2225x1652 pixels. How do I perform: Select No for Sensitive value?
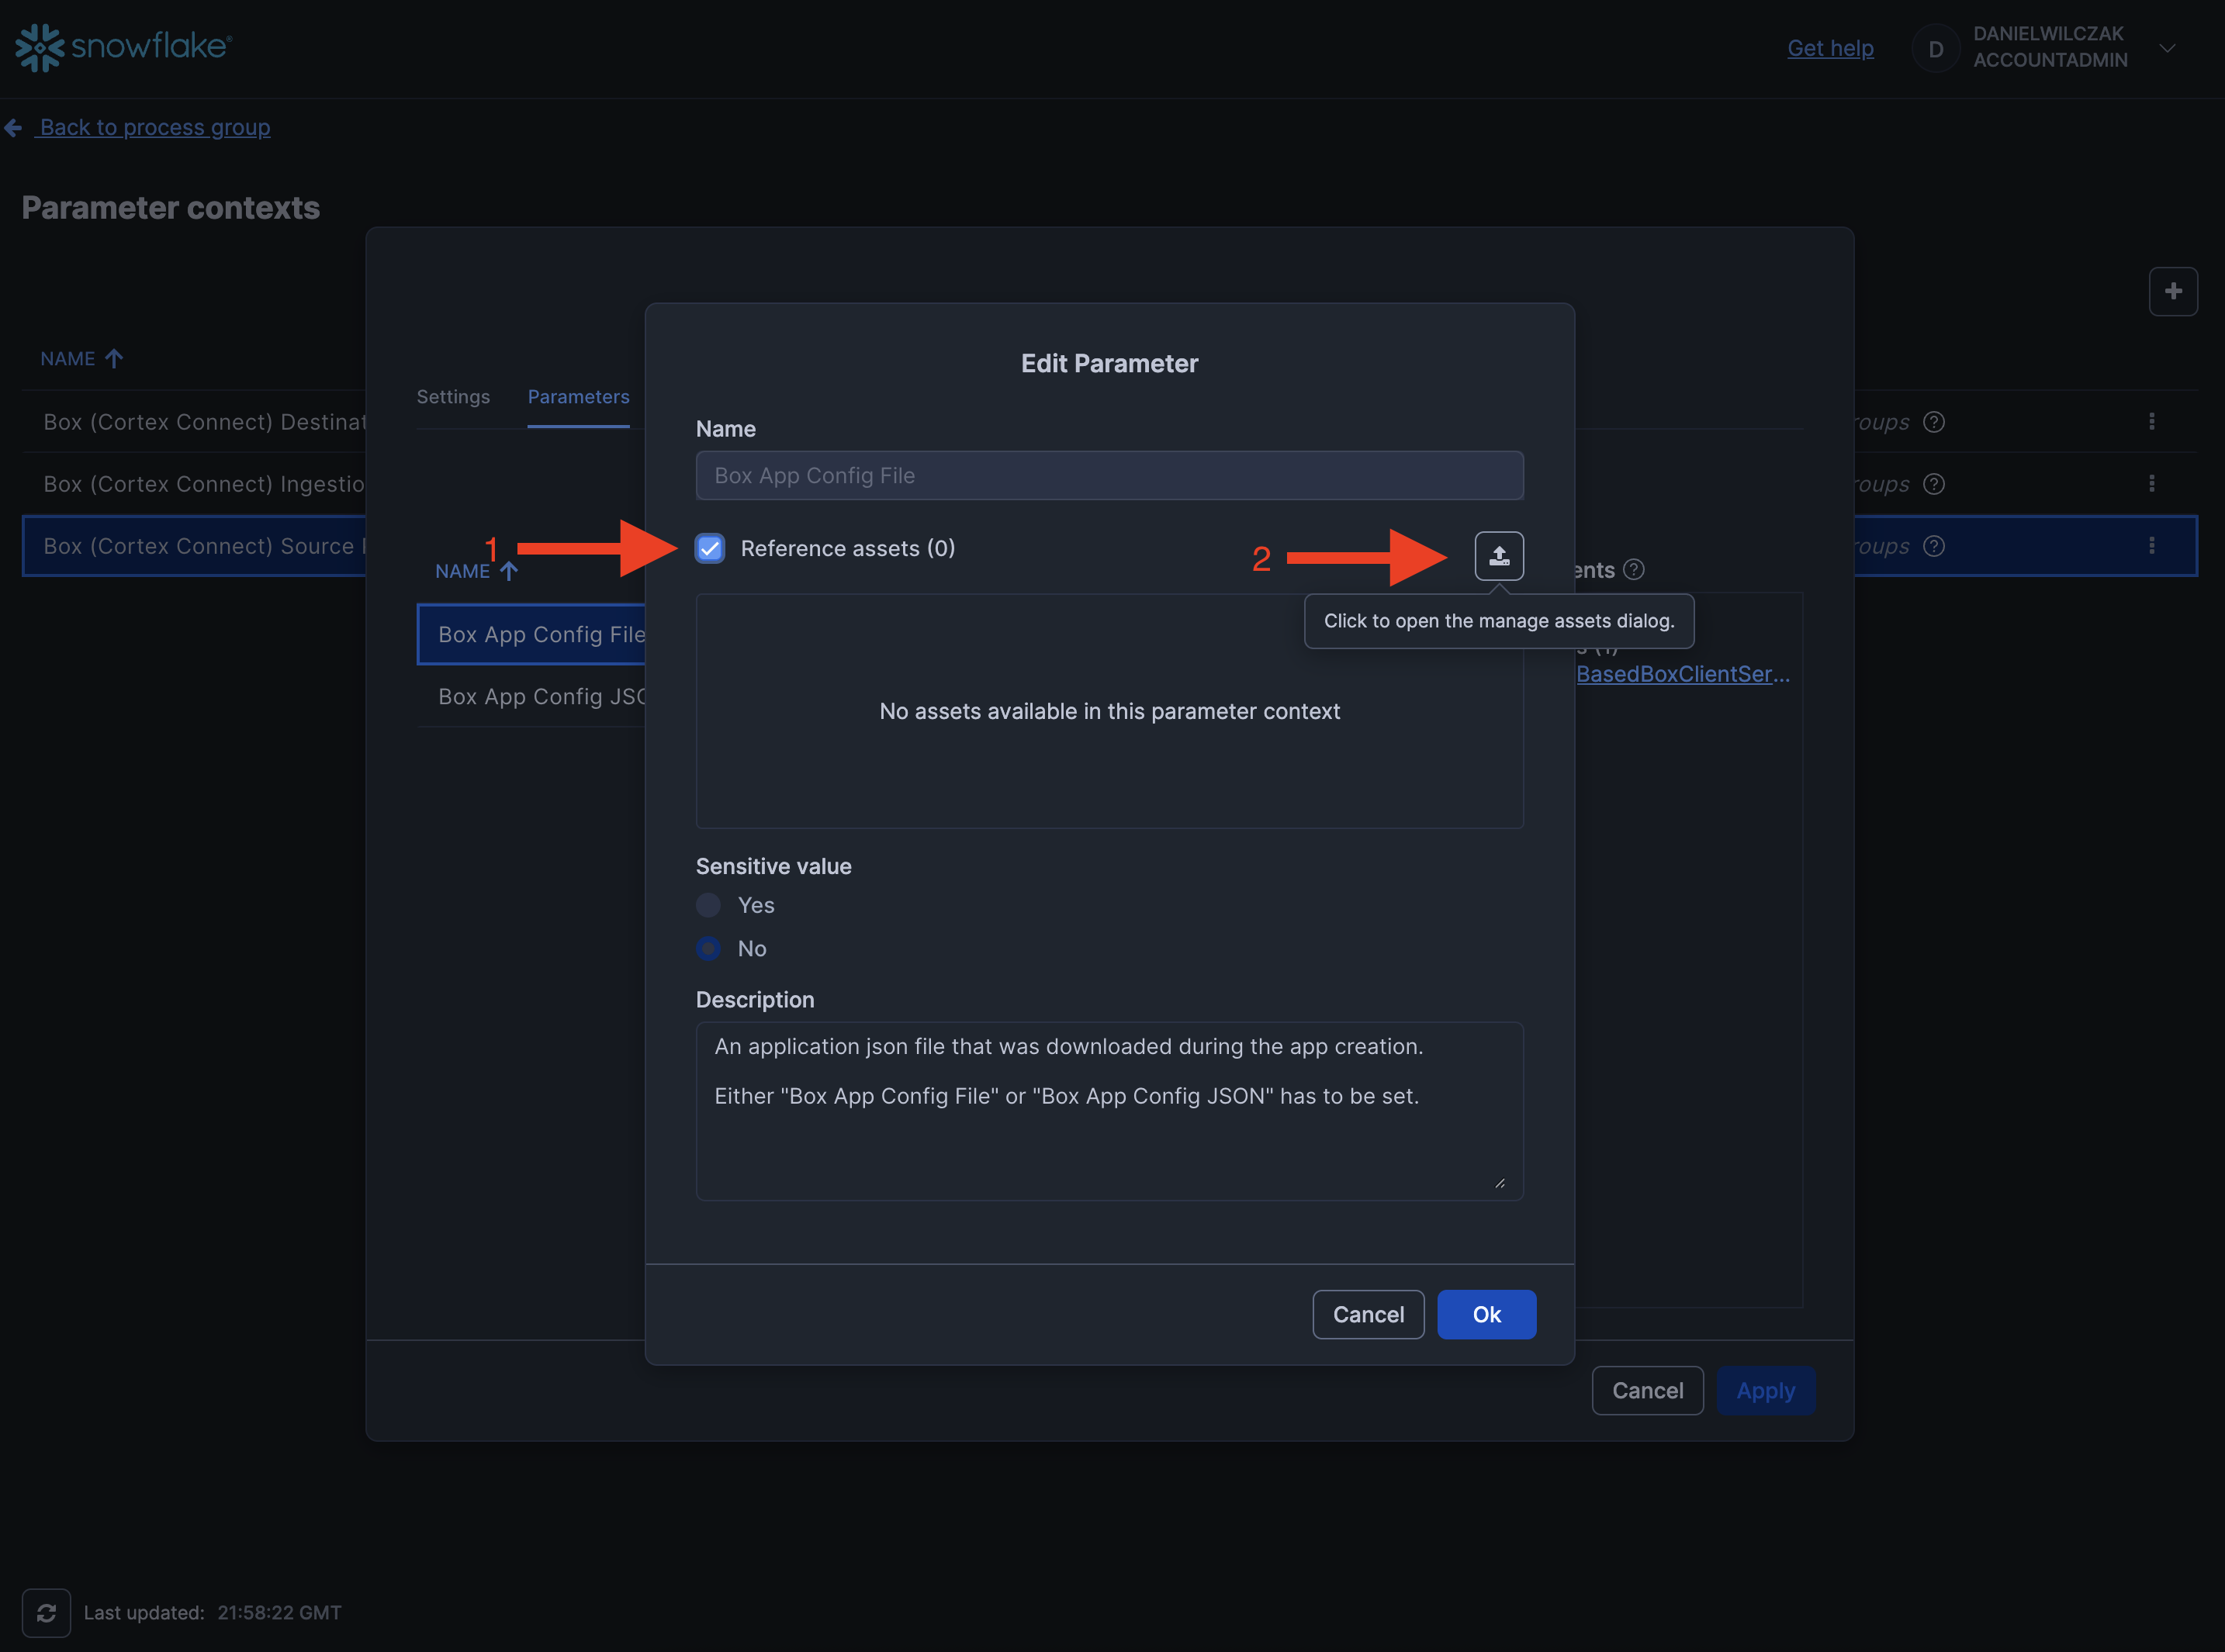point(708,948)
